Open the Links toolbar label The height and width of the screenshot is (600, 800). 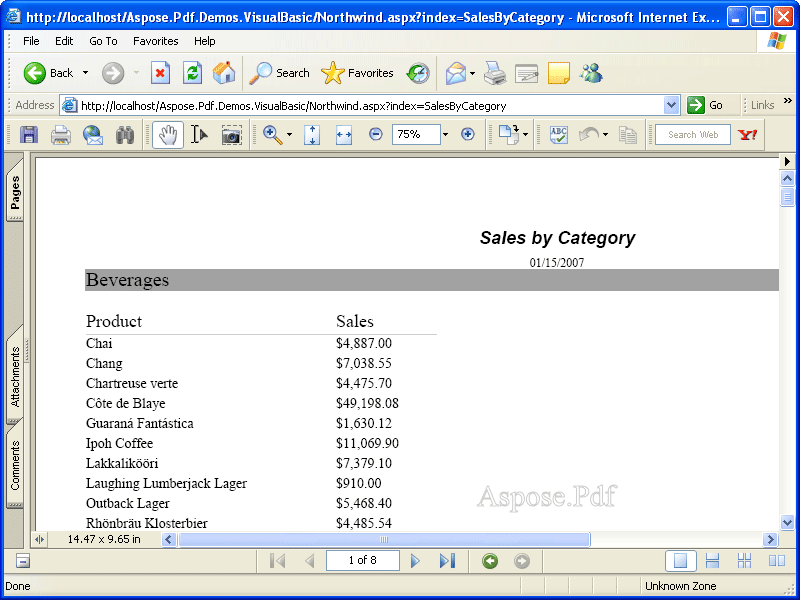pyautogui.click(x=762, y=105)
